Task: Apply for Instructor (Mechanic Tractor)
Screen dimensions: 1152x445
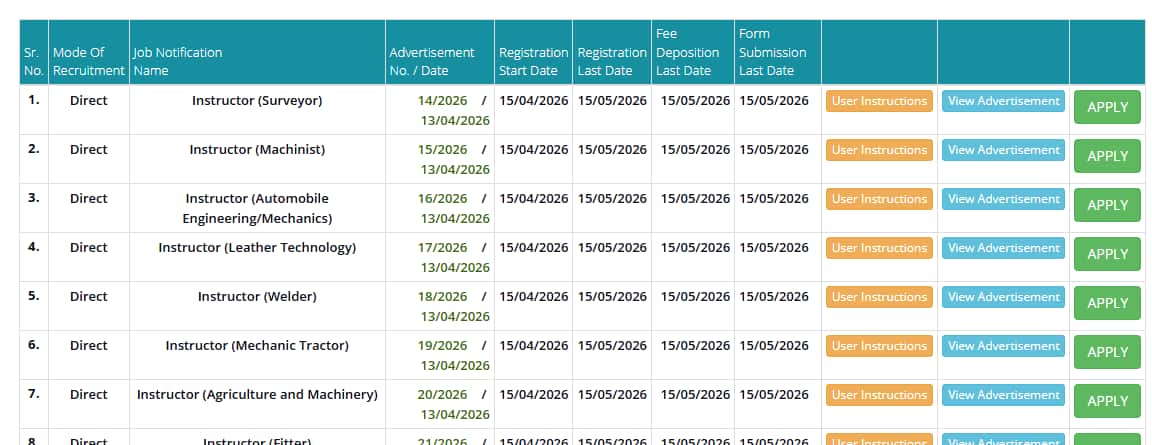Action: tap(1107, 352)
